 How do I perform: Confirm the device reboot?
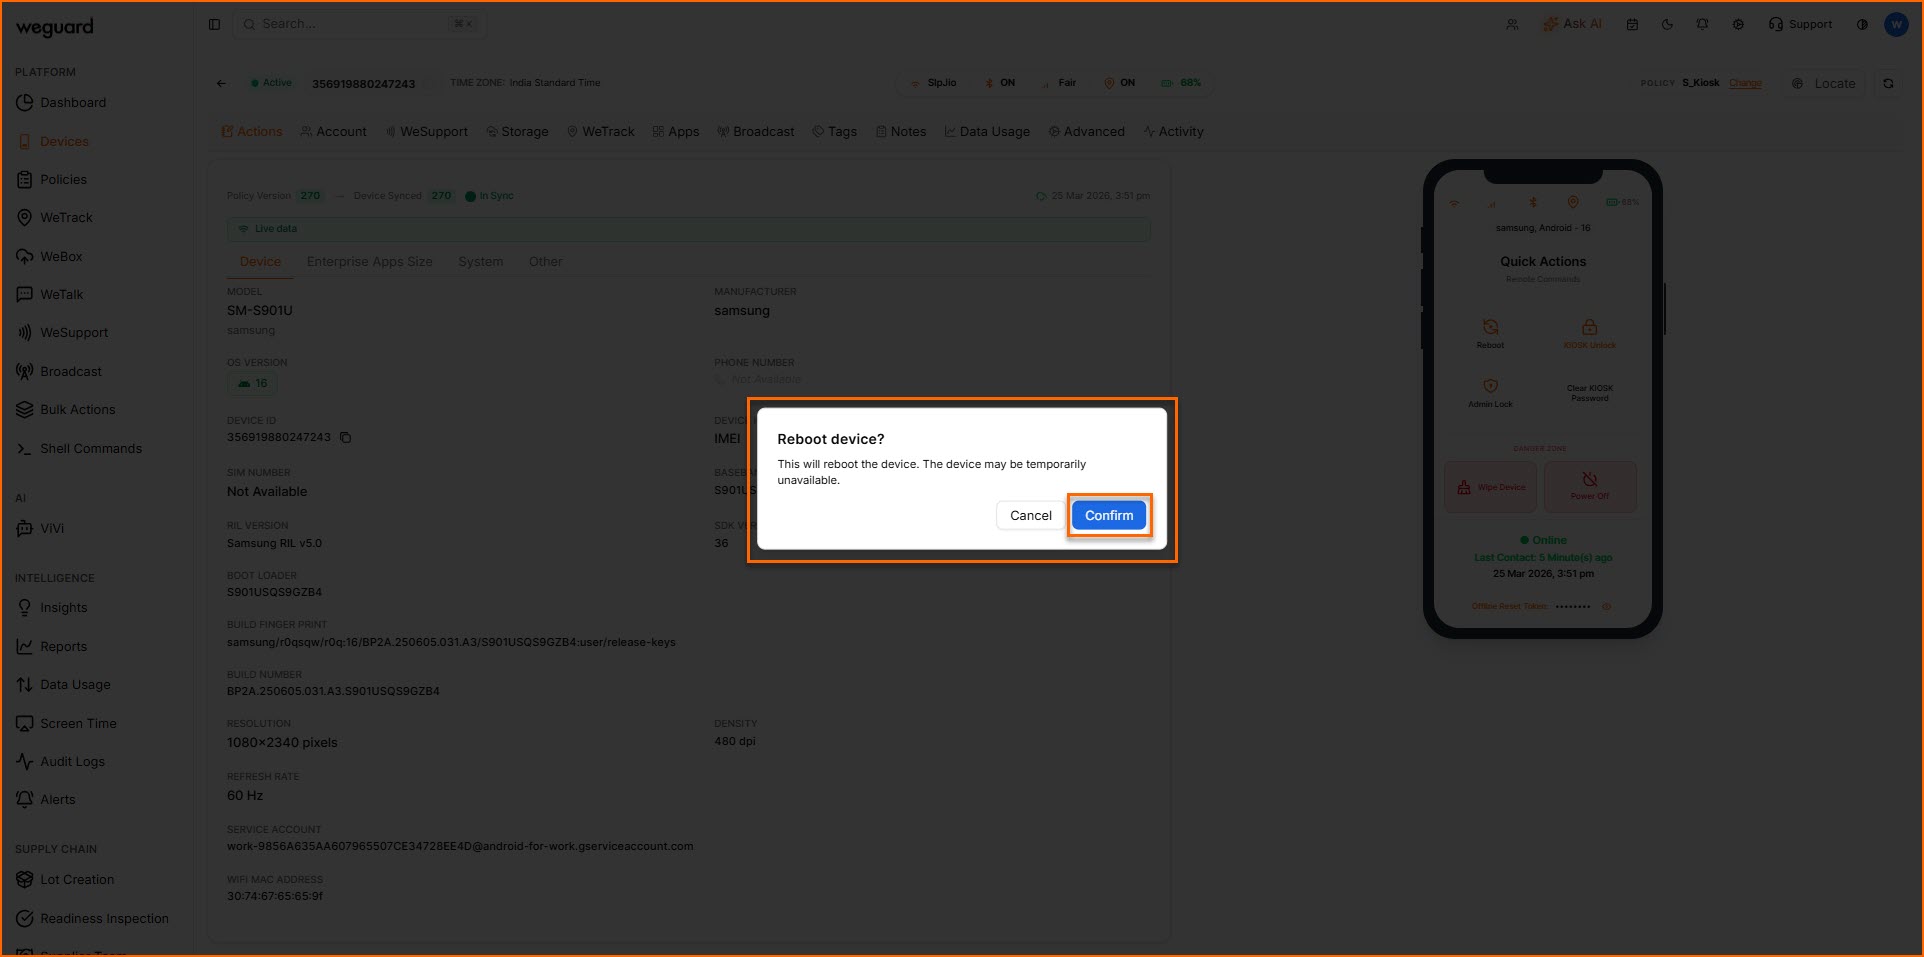point(1108,516)
